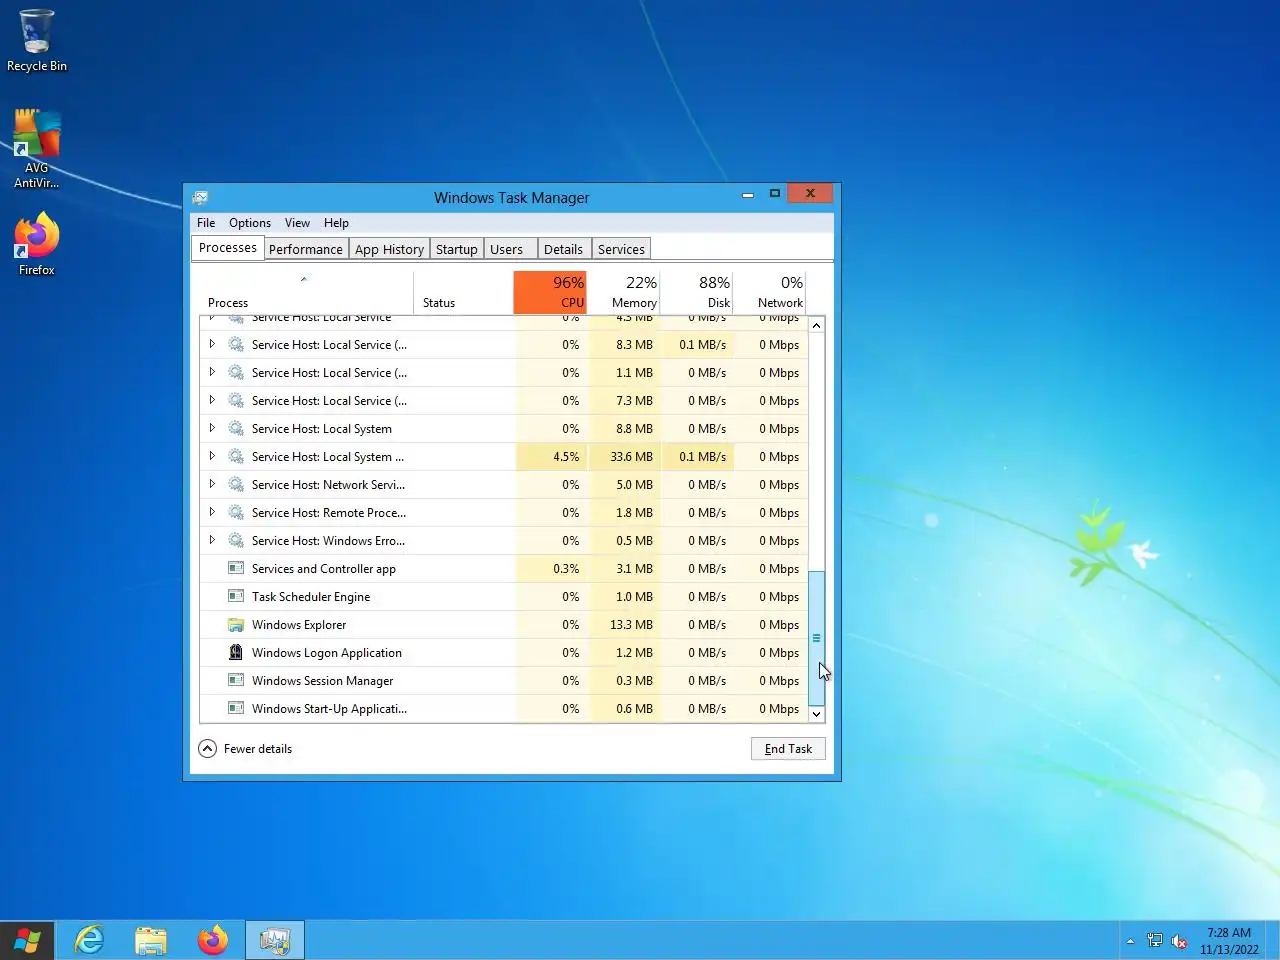The width and height of the screenshot is (1280, 960).
Task: Open the network tray icon
Action: (1155, 941)
